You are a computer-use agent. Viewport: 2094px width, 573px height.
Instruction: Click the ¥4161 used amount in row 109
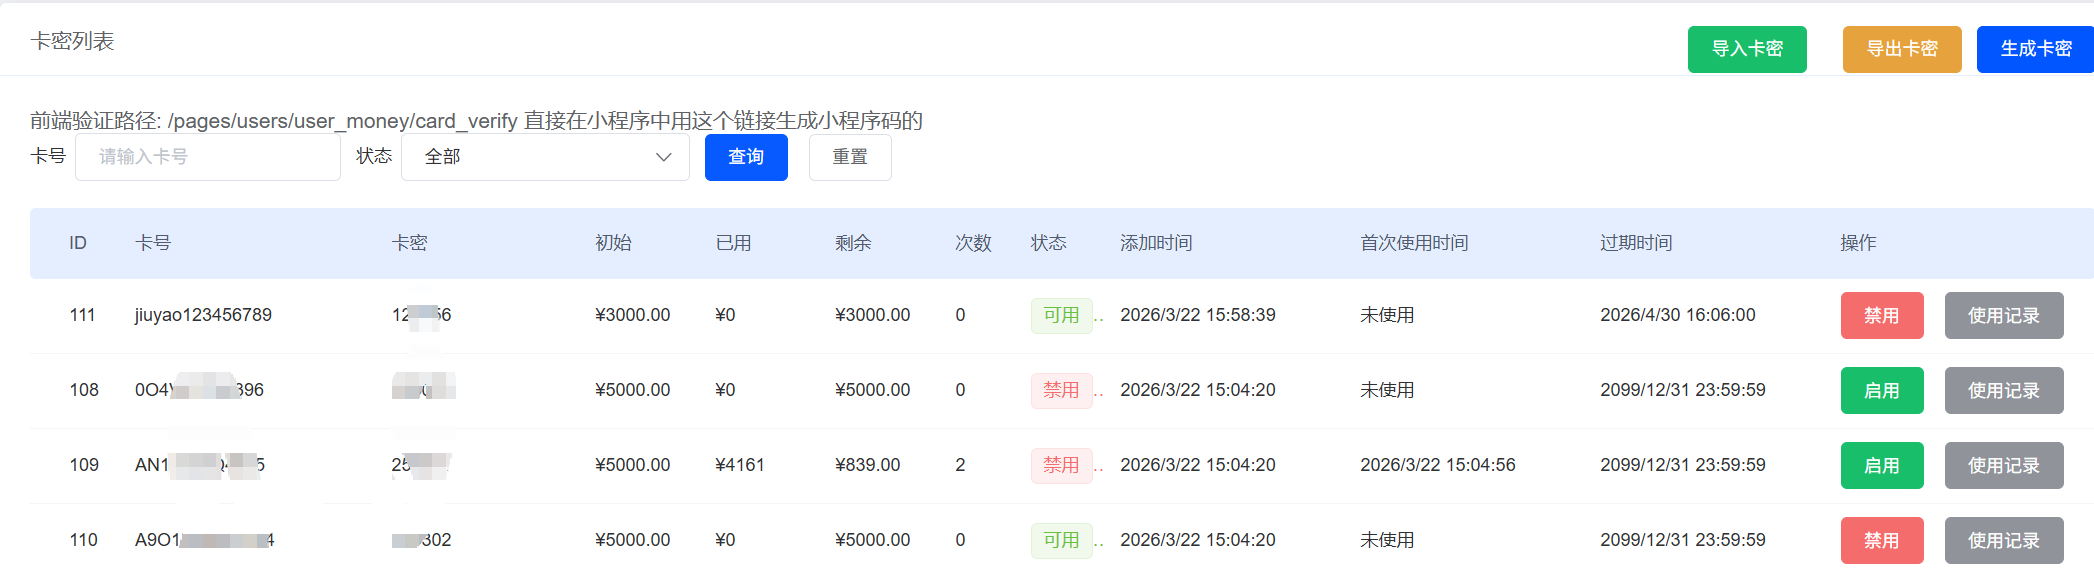pyautogui.click(x=740, y=465)
